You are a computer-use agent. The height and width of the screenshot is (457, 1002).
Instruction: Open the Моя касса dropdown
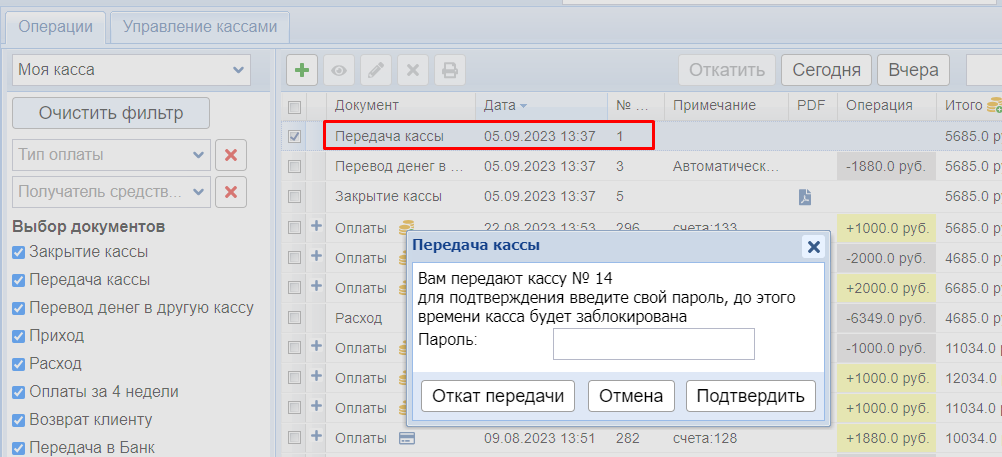pyautogui.click(x=130, y=70)
